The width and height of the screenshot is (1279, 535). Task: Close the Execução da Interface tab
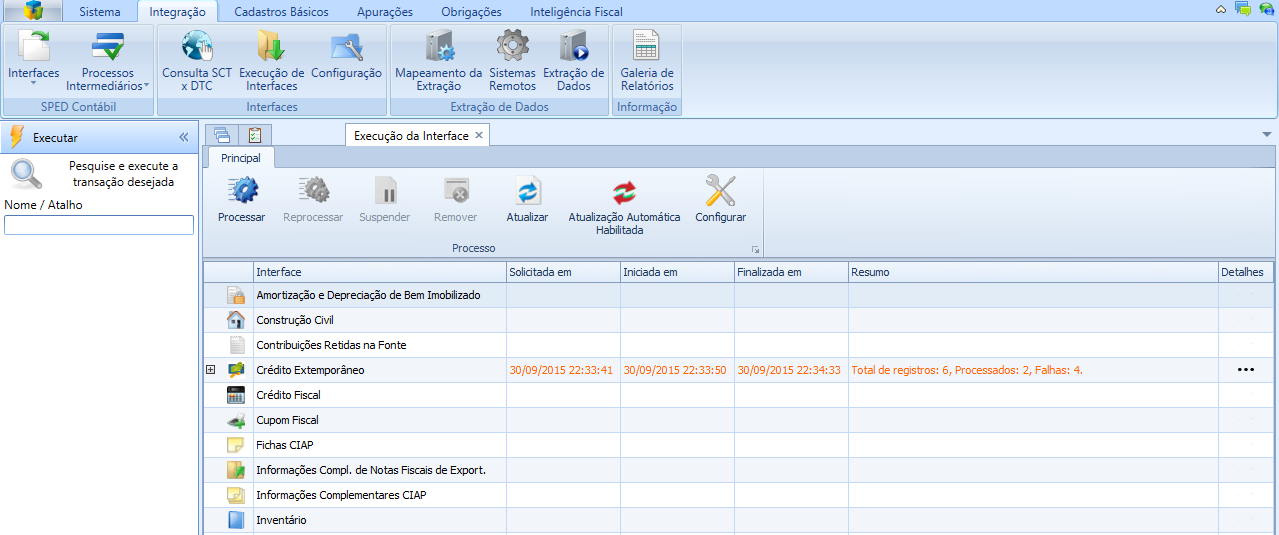coord(479,135)
